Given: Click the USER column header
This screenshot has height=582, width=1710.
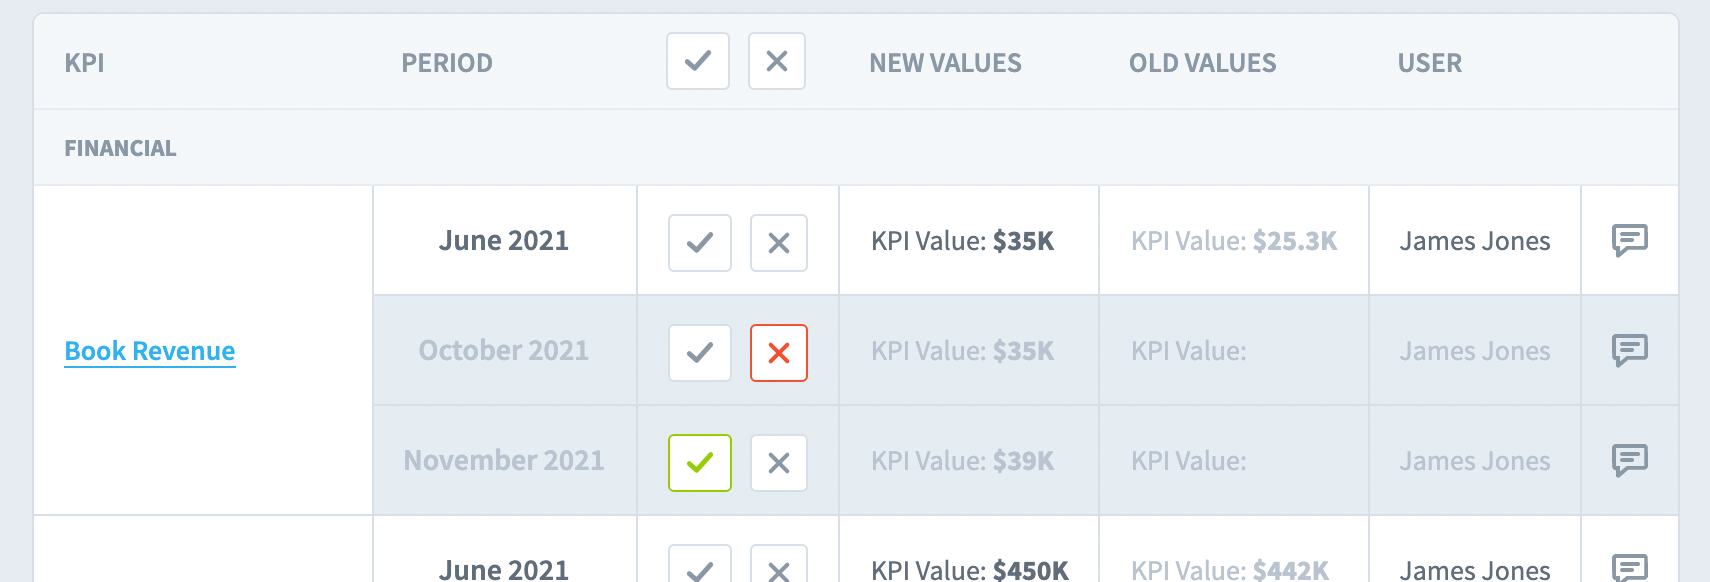Looking at the screenshot, I should 1429,63.
